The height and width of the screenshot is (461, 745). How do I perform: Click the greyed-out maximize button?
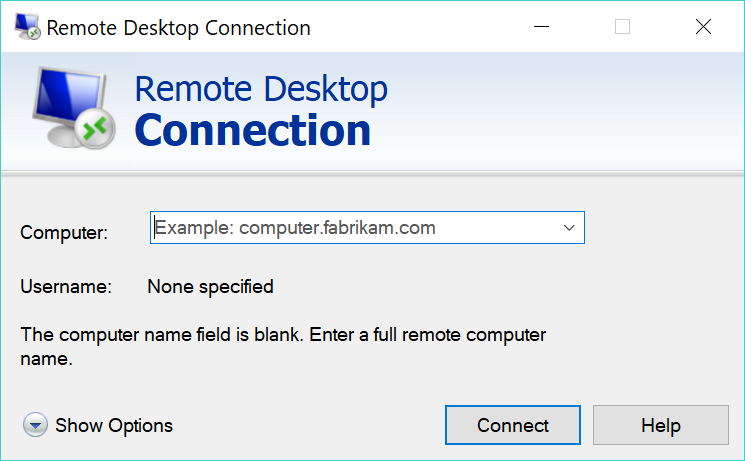[622, 28]
